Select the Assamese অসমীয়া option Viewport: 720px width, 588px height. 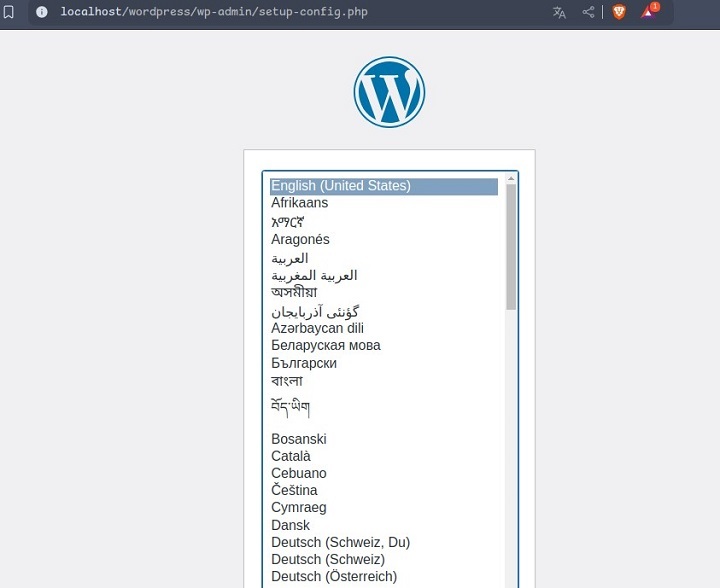pyautogui.click(x=384, y=292)
